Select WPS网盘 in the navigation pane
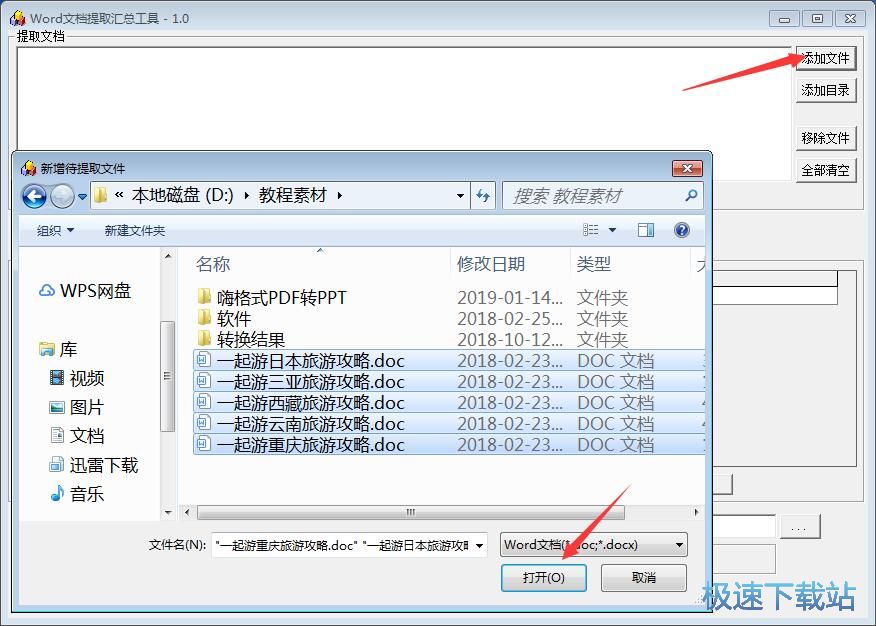Image resolution: width=876 pixels, height=626 pixels. click(86, 291)
